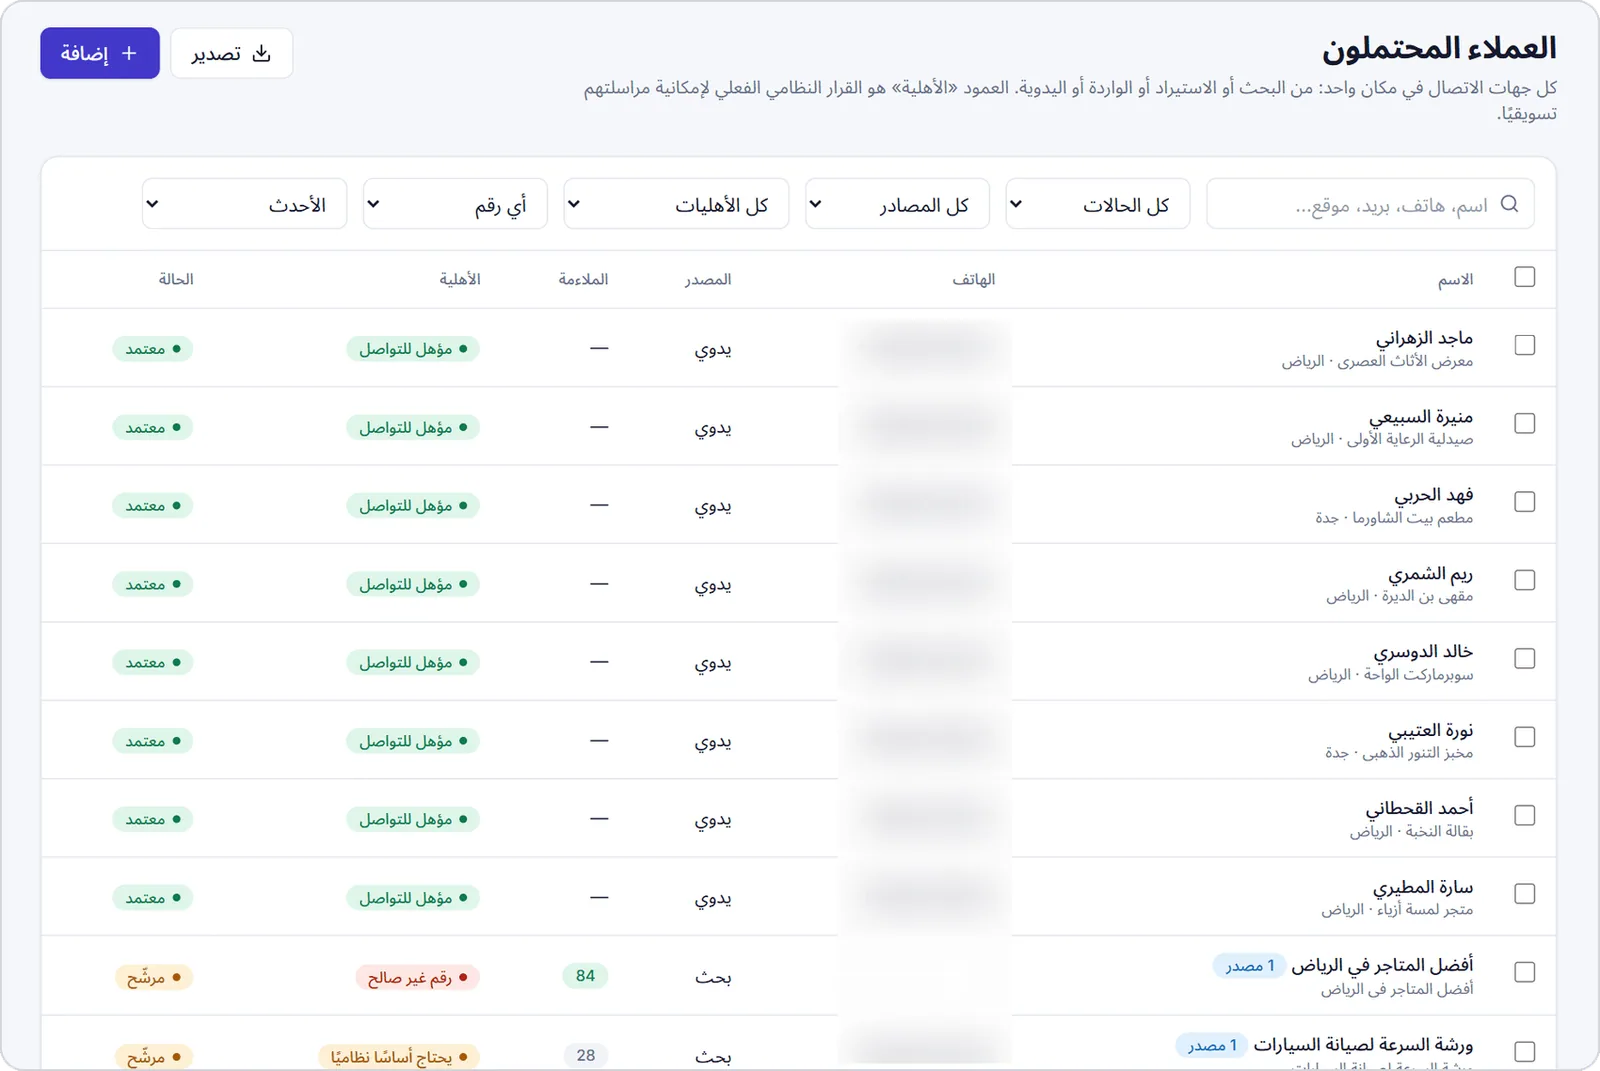This screenshot has width=1600, height=1071.
Task: Tick the checkbox for فهد الحربي
Action: [1524, 502]
